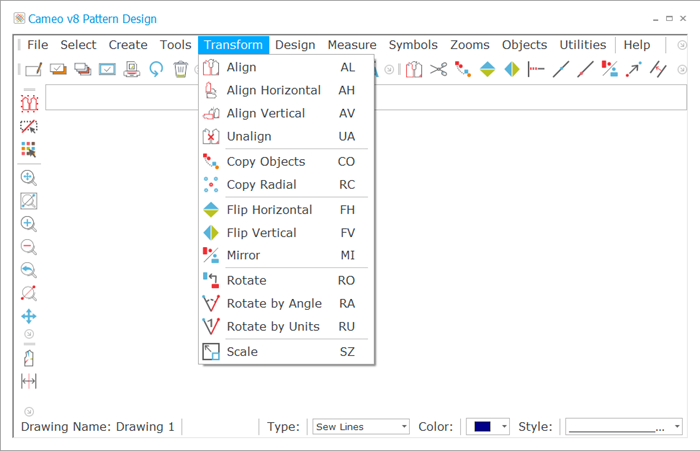Click the open drawing icon with orange frame

[58, 70]
